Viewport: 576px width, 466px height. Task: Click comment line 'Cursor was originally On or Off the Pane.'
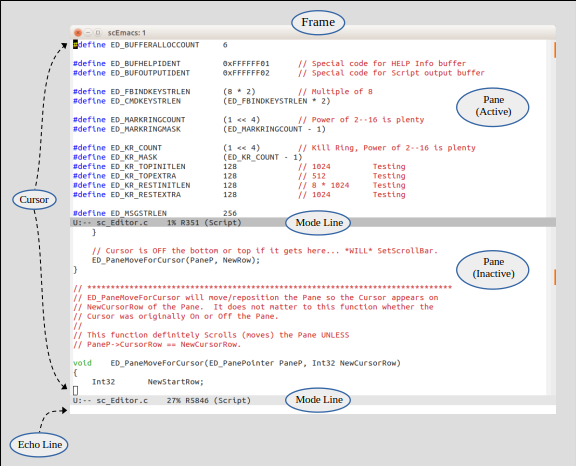click(x=176, y=316)
